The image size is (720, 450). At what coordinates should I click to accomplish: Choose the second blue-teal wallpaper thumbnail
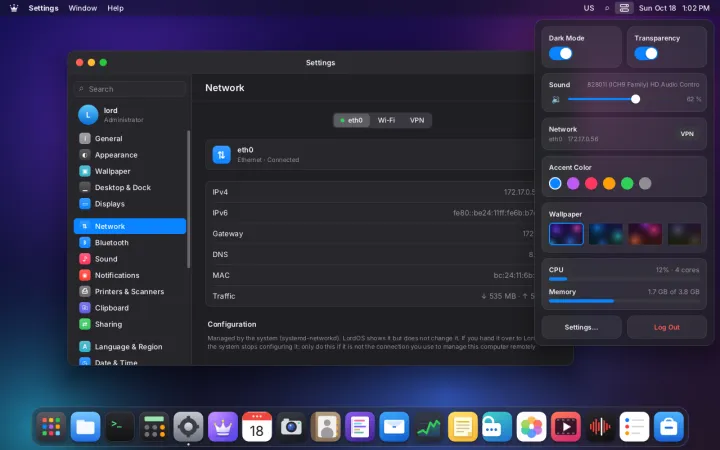click(x=606, y=234)
